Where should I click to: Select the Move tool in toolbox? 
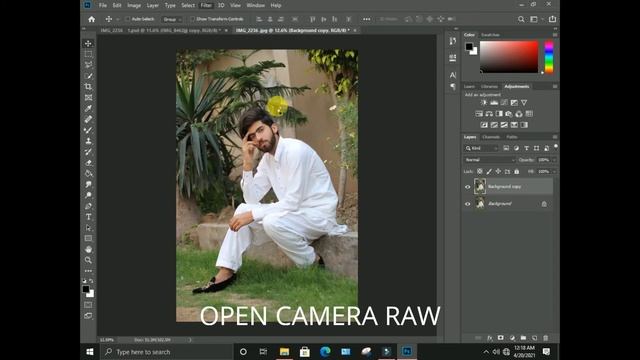point(88,43)
